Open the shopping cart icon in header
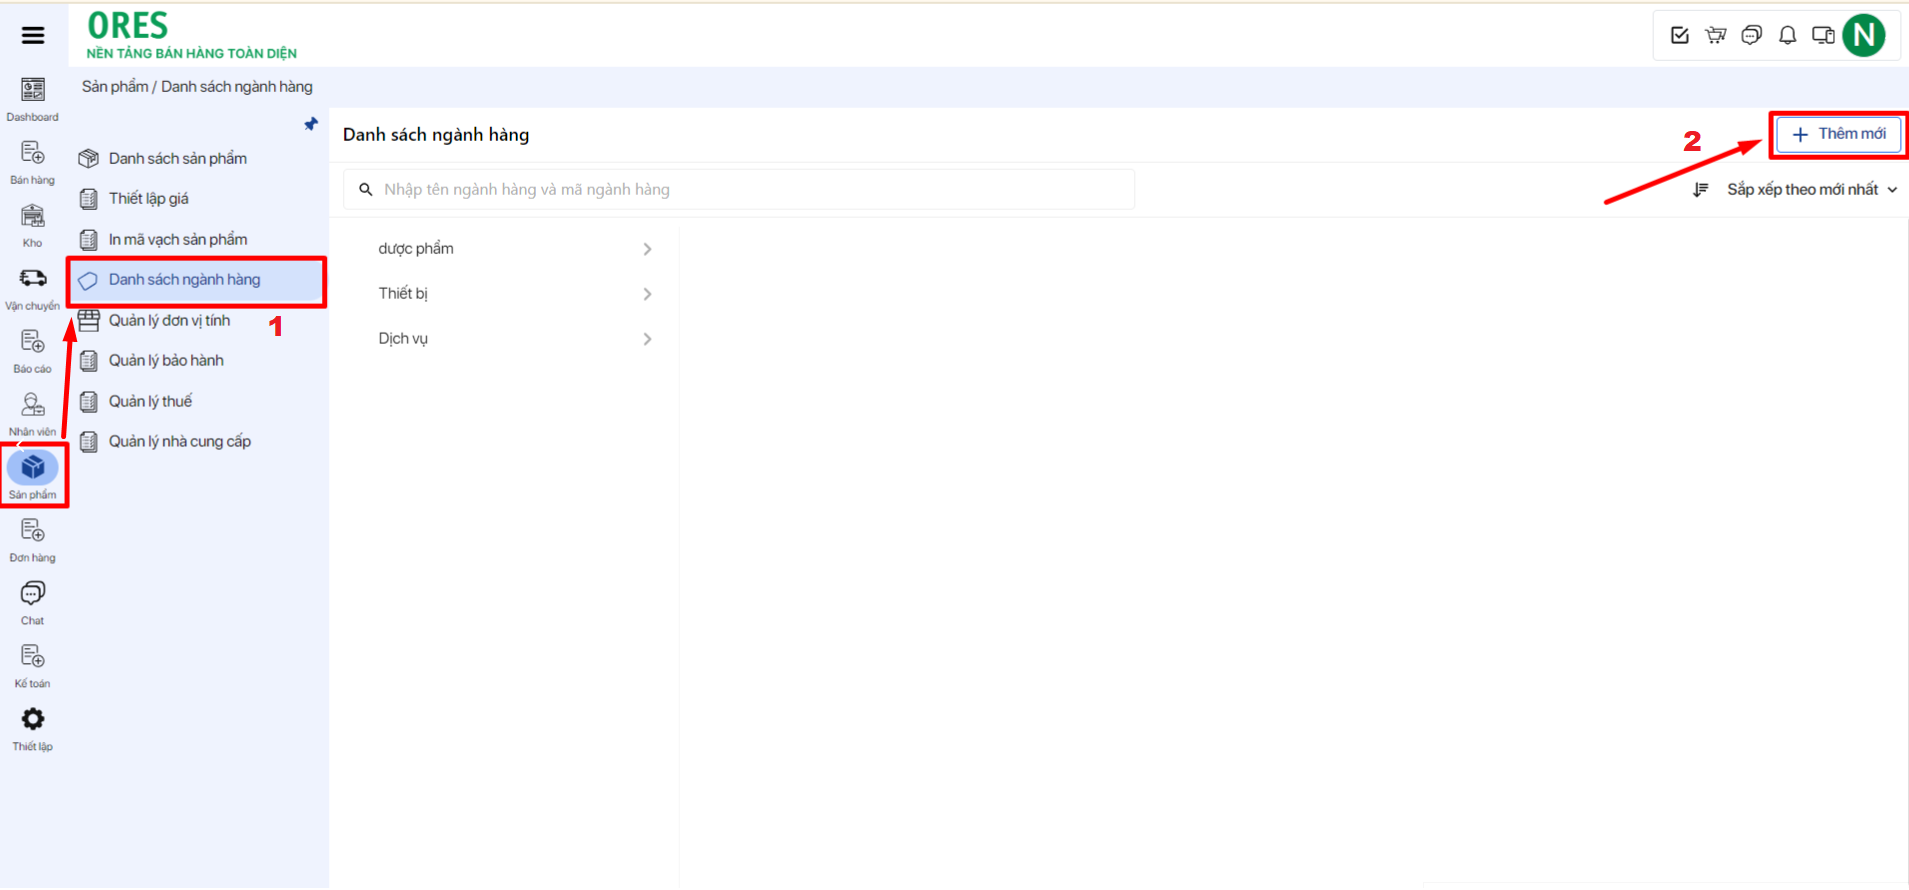Image resolution: width=1909 pixels, height=890 pixels. pyautogui.click(x=1716, y=36)
